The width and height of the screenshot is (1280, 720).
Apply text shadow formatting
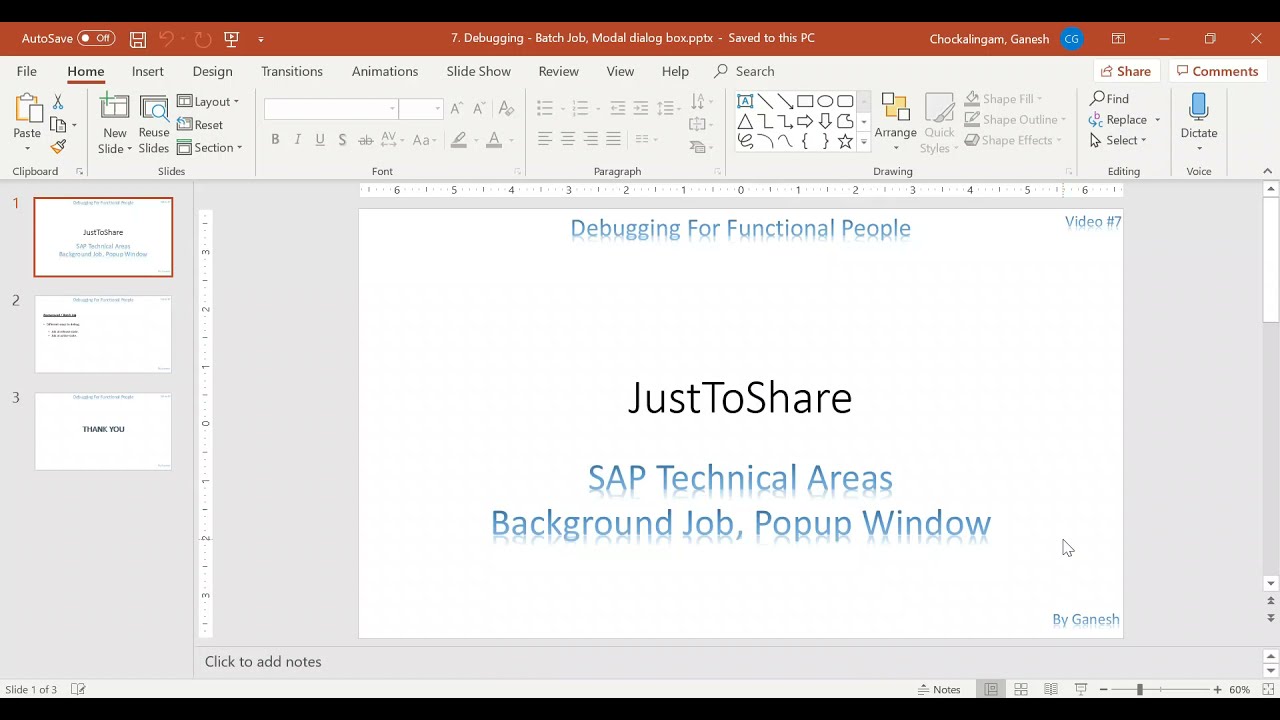(x=343, y=140)
